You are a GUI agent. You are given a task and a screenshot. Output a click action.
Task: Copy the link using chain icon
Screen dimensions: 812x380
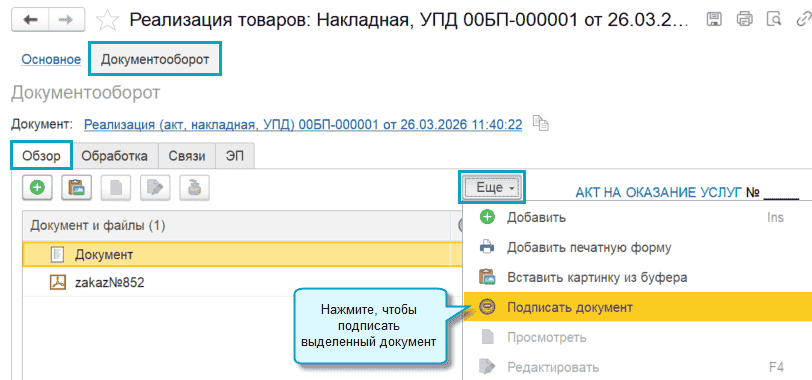(803, 20)
